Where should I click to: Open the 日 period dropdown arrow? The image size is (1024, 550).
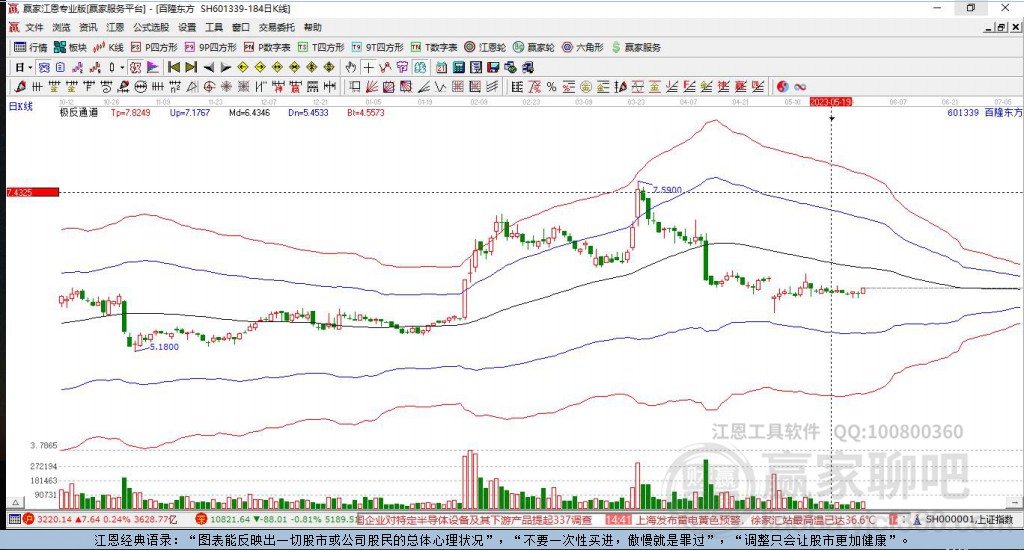30,67
